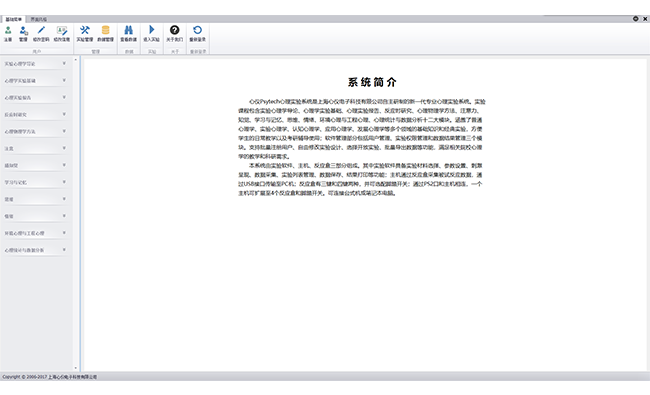Expand the 学习与记忆 sidebar section
The height and width of the screenshot is (395, 650).
[x=35, y=182]
